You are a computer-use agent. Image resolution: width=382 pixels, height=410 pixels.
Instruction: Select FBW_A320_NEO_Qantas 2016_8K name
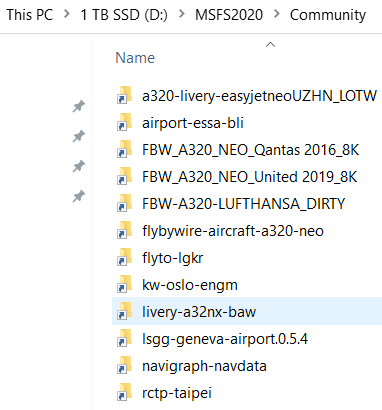click(x=250, y=150)
